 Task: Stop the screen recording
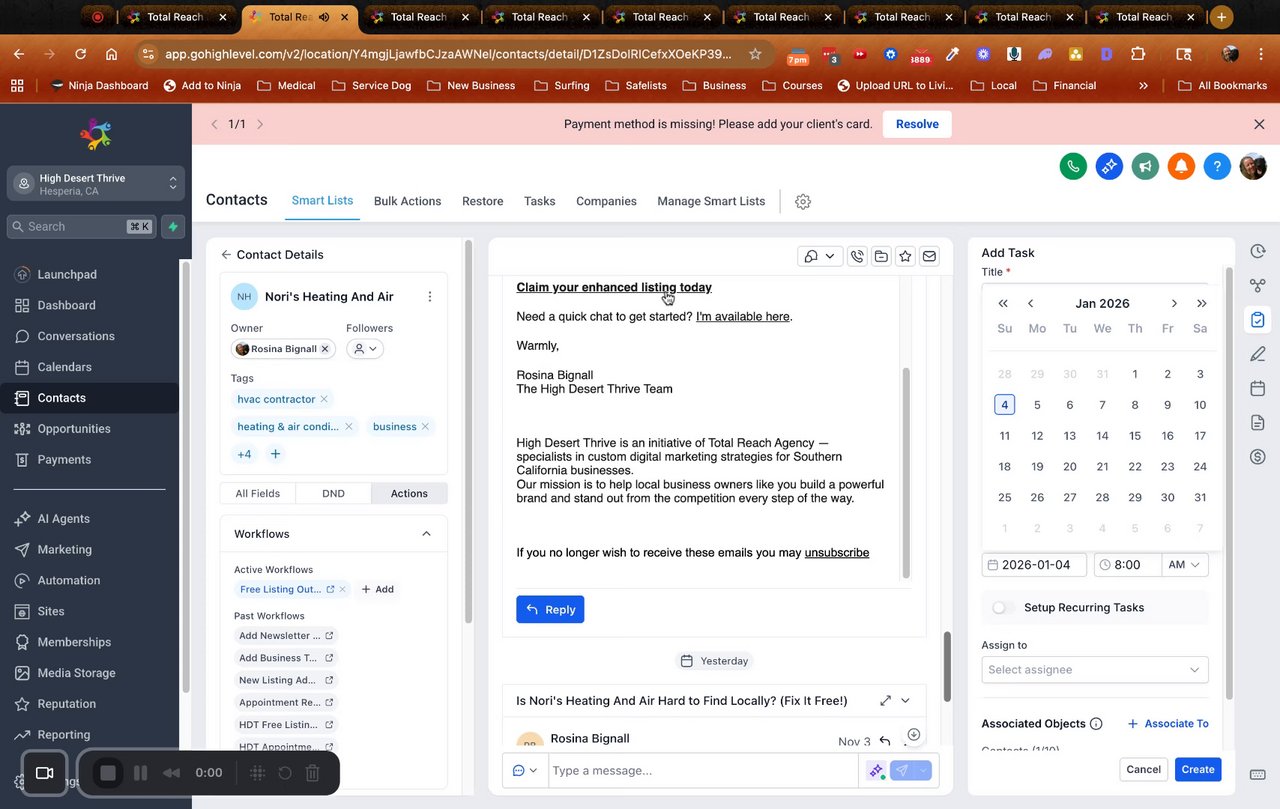[x=109, y=773]
